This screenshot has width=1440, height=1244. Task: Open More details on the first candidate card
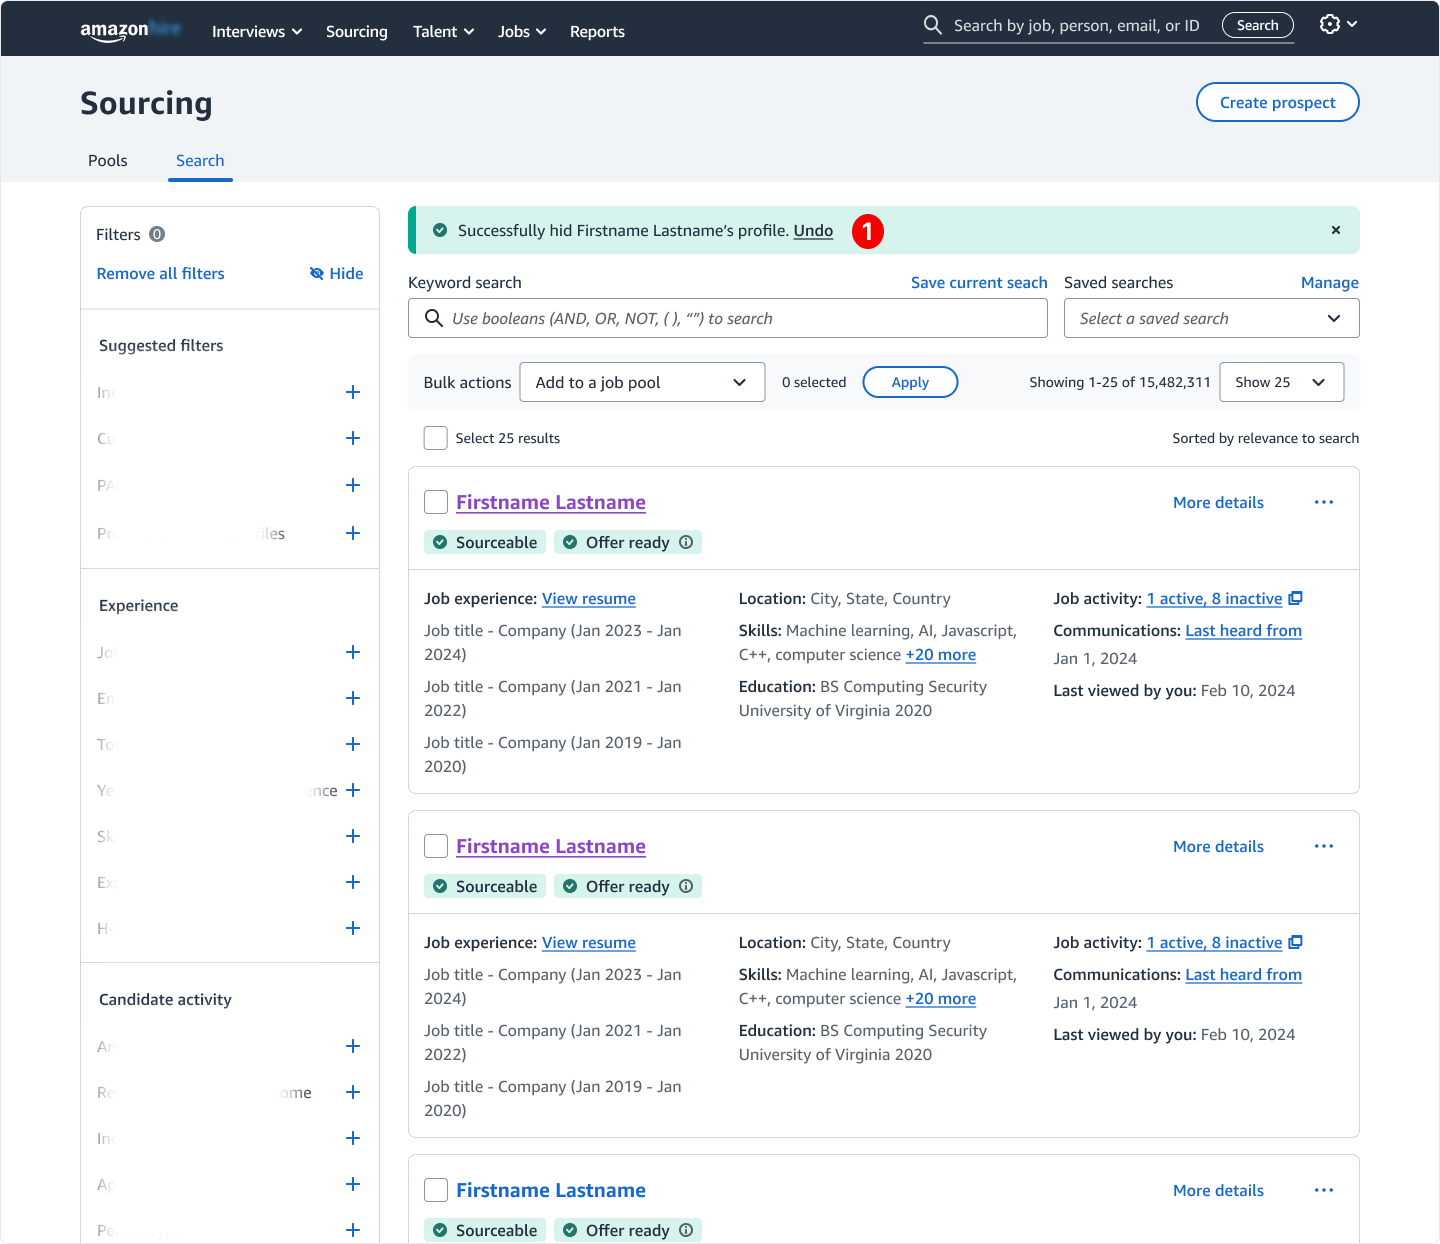pos(1218,502)
